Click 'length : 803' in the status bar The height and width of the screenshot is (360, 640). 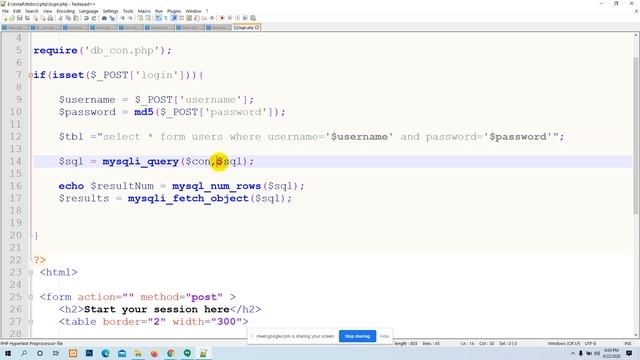click(405, 344)
